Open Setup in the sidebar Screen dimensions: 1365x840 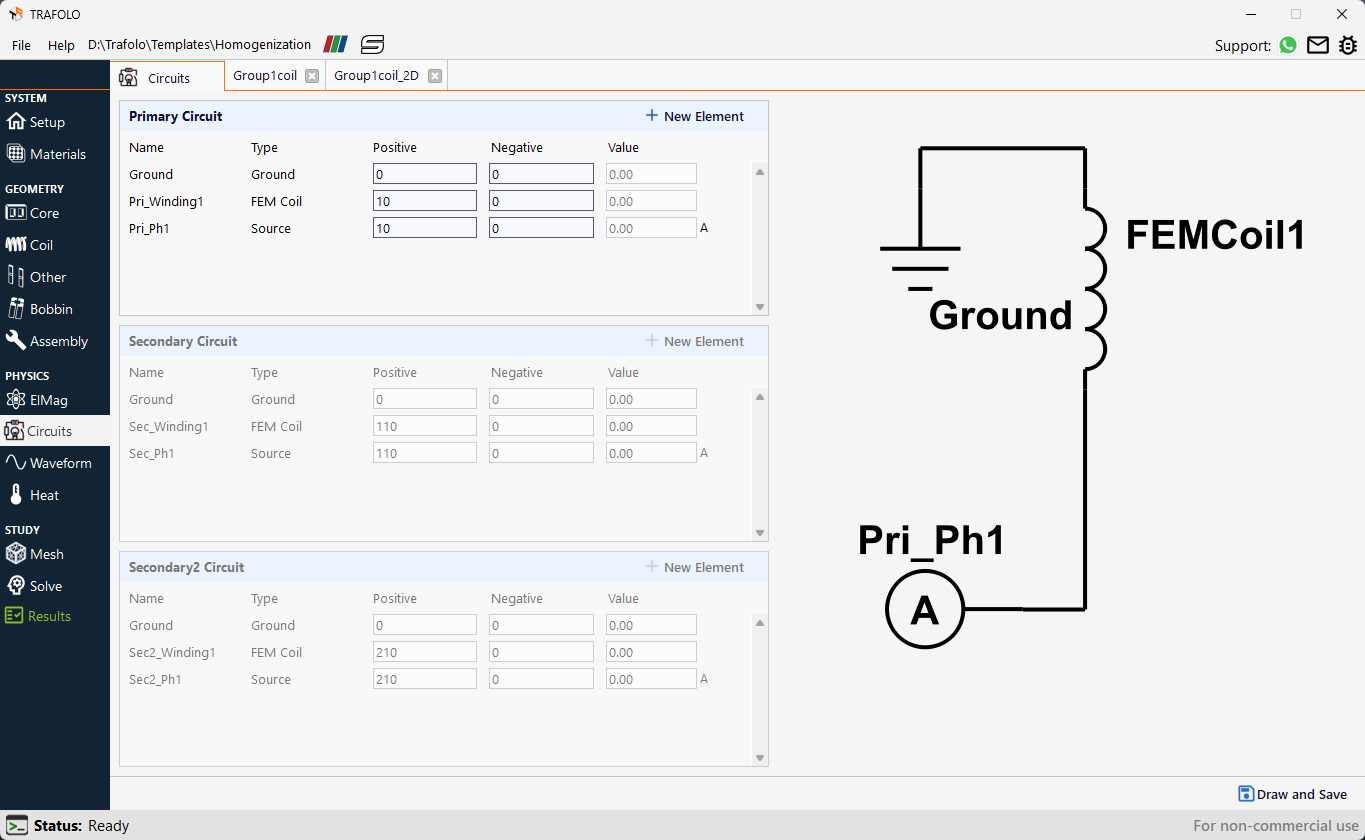pyautogui.click(x=36, y=122)
